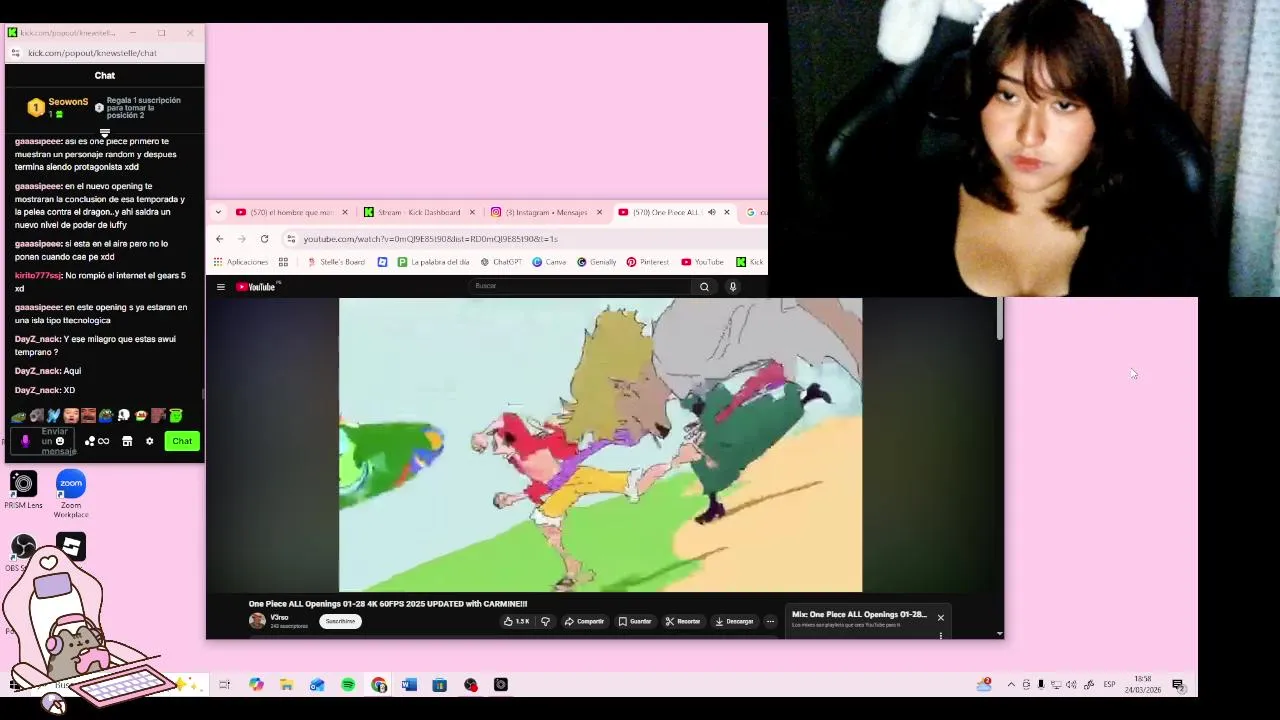Dislike the video with thumbs down

545,621
